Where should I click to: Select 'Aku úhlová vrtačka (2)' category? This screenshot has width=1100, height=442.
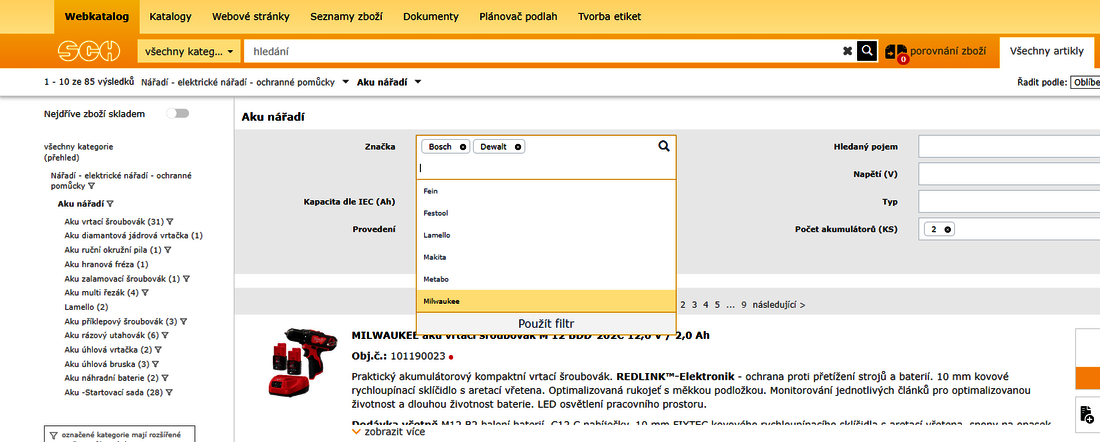[108, 350]
